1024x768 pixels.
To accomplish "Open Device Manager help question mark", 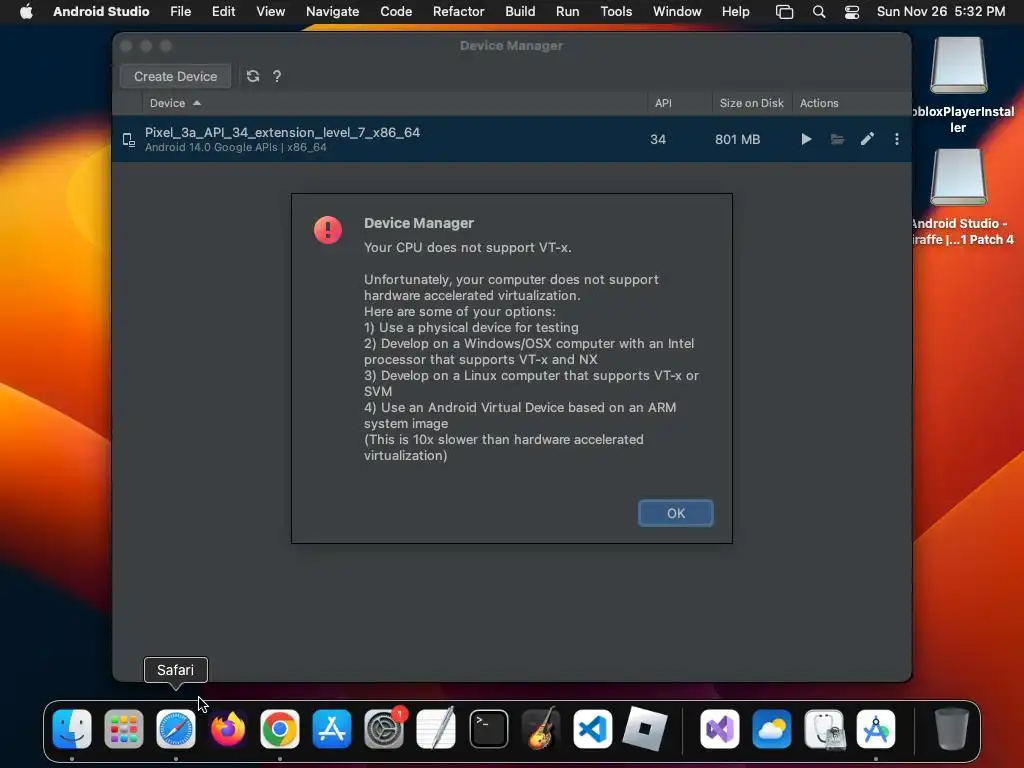I will (x=277, y=76).
